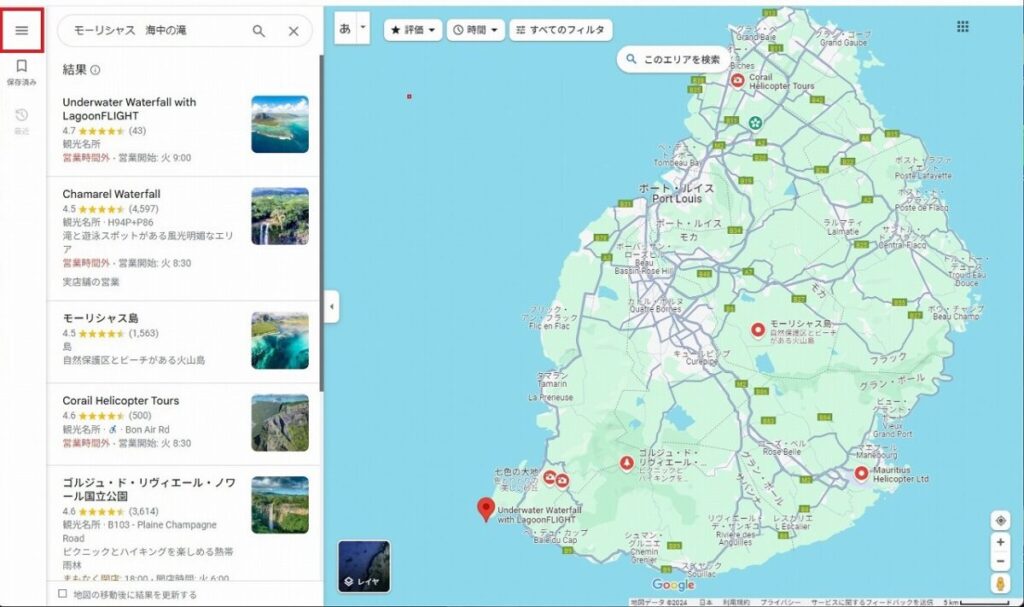Click the Google logo on the map
Screen dimensions: 1024x607
click(x=673, y=584)
